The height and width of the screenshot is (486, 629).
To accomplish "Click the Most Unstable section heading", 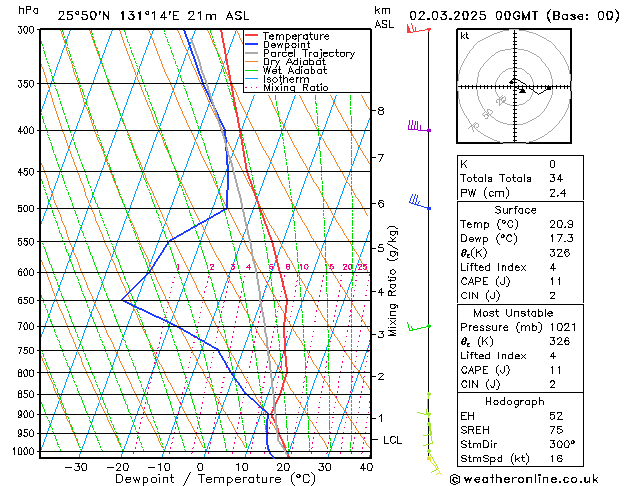I will (x=515, y=312).
